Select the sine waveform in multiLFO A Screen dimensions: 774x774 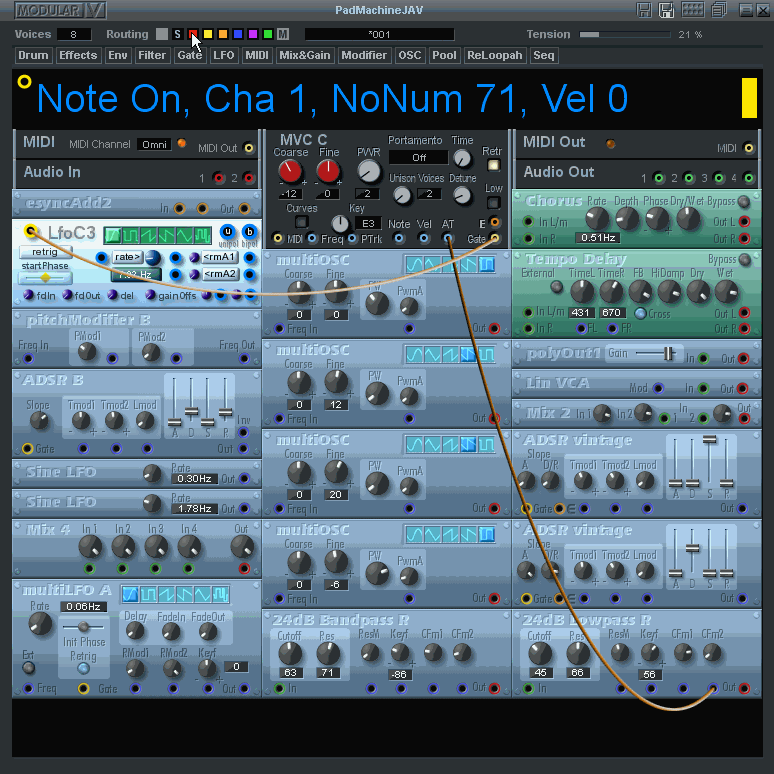(130, 594)
